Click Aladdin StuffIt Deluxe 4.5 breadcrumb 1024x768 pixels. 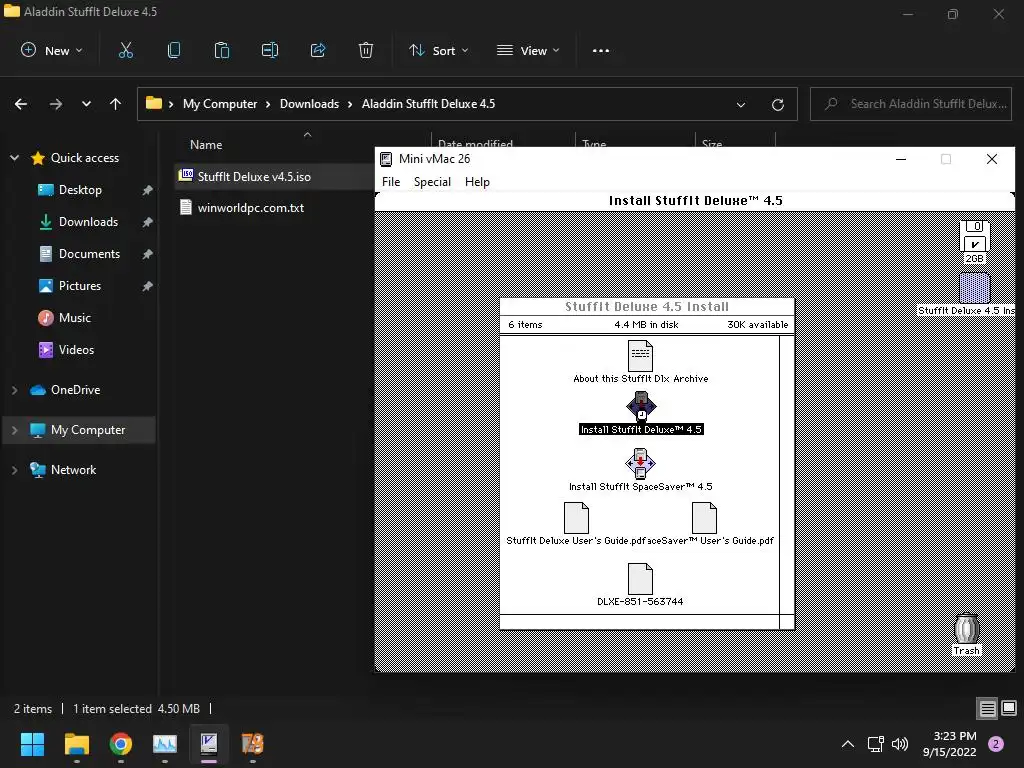[x=428, y=104]
